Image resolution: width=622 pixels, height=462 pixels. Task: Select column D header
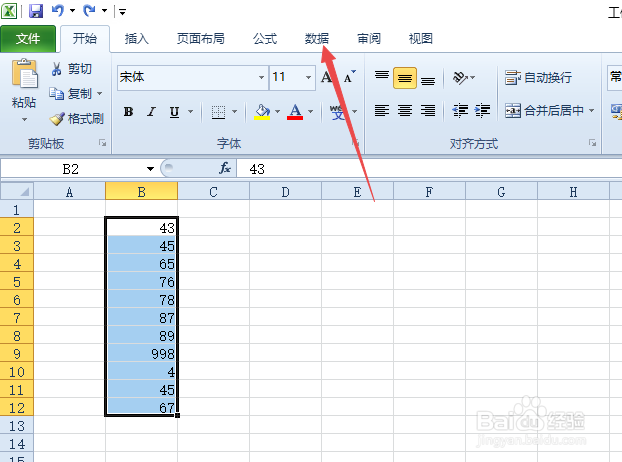coord(286,192)
